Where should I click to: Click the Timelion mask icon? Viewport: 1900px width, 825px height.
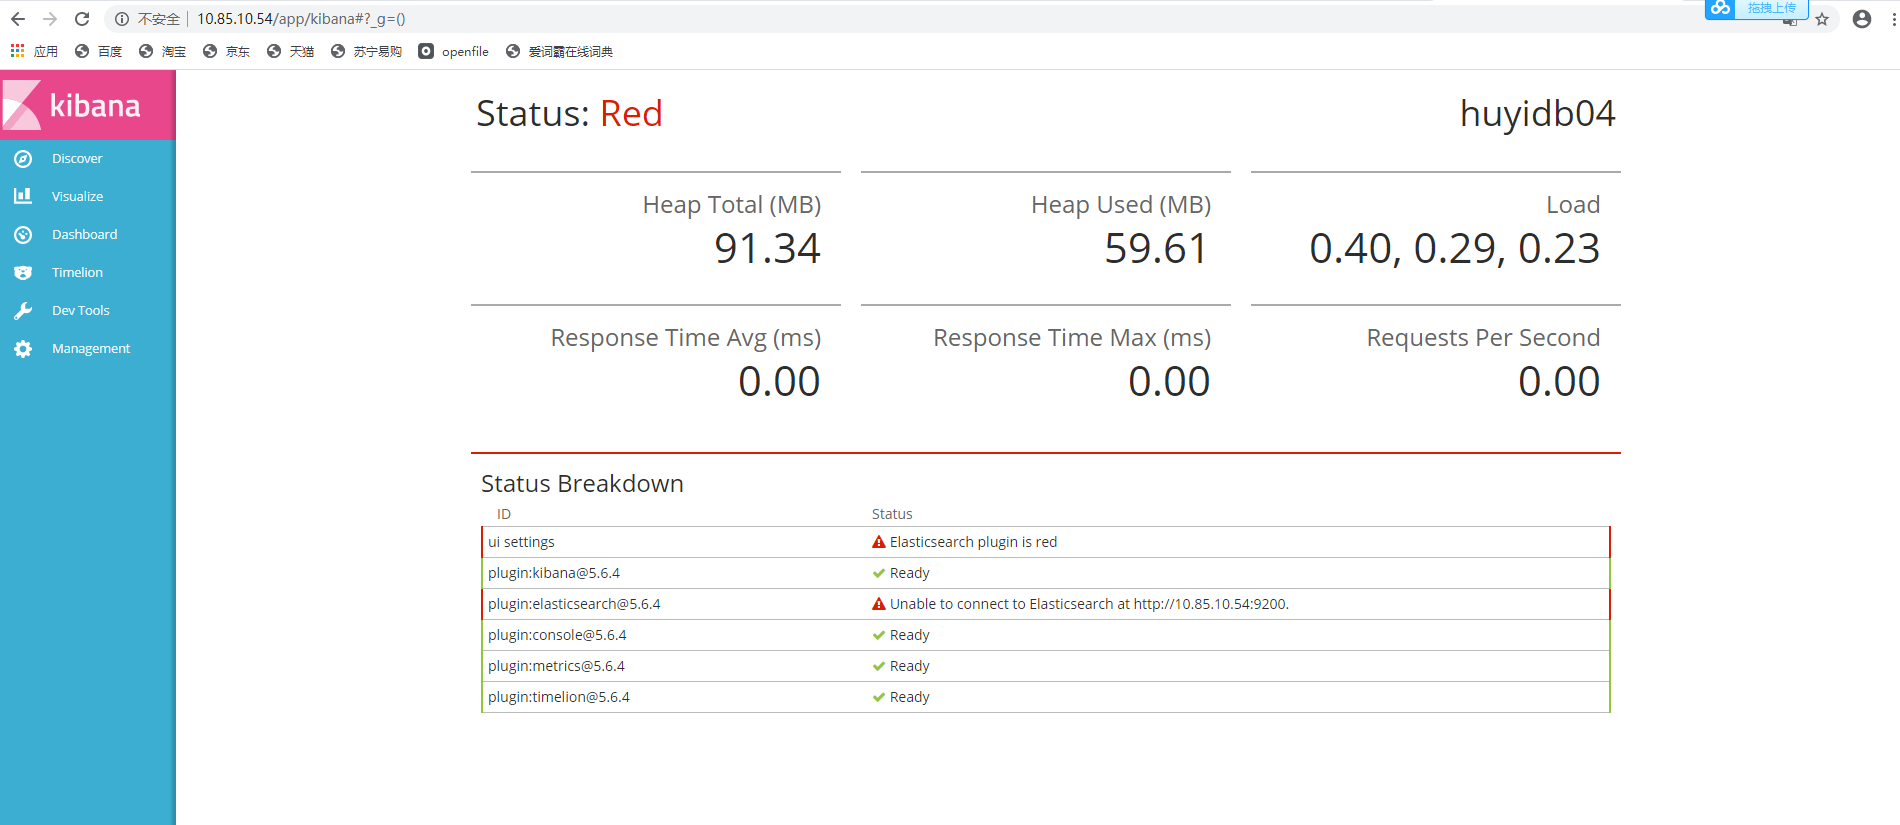[23, 273]
